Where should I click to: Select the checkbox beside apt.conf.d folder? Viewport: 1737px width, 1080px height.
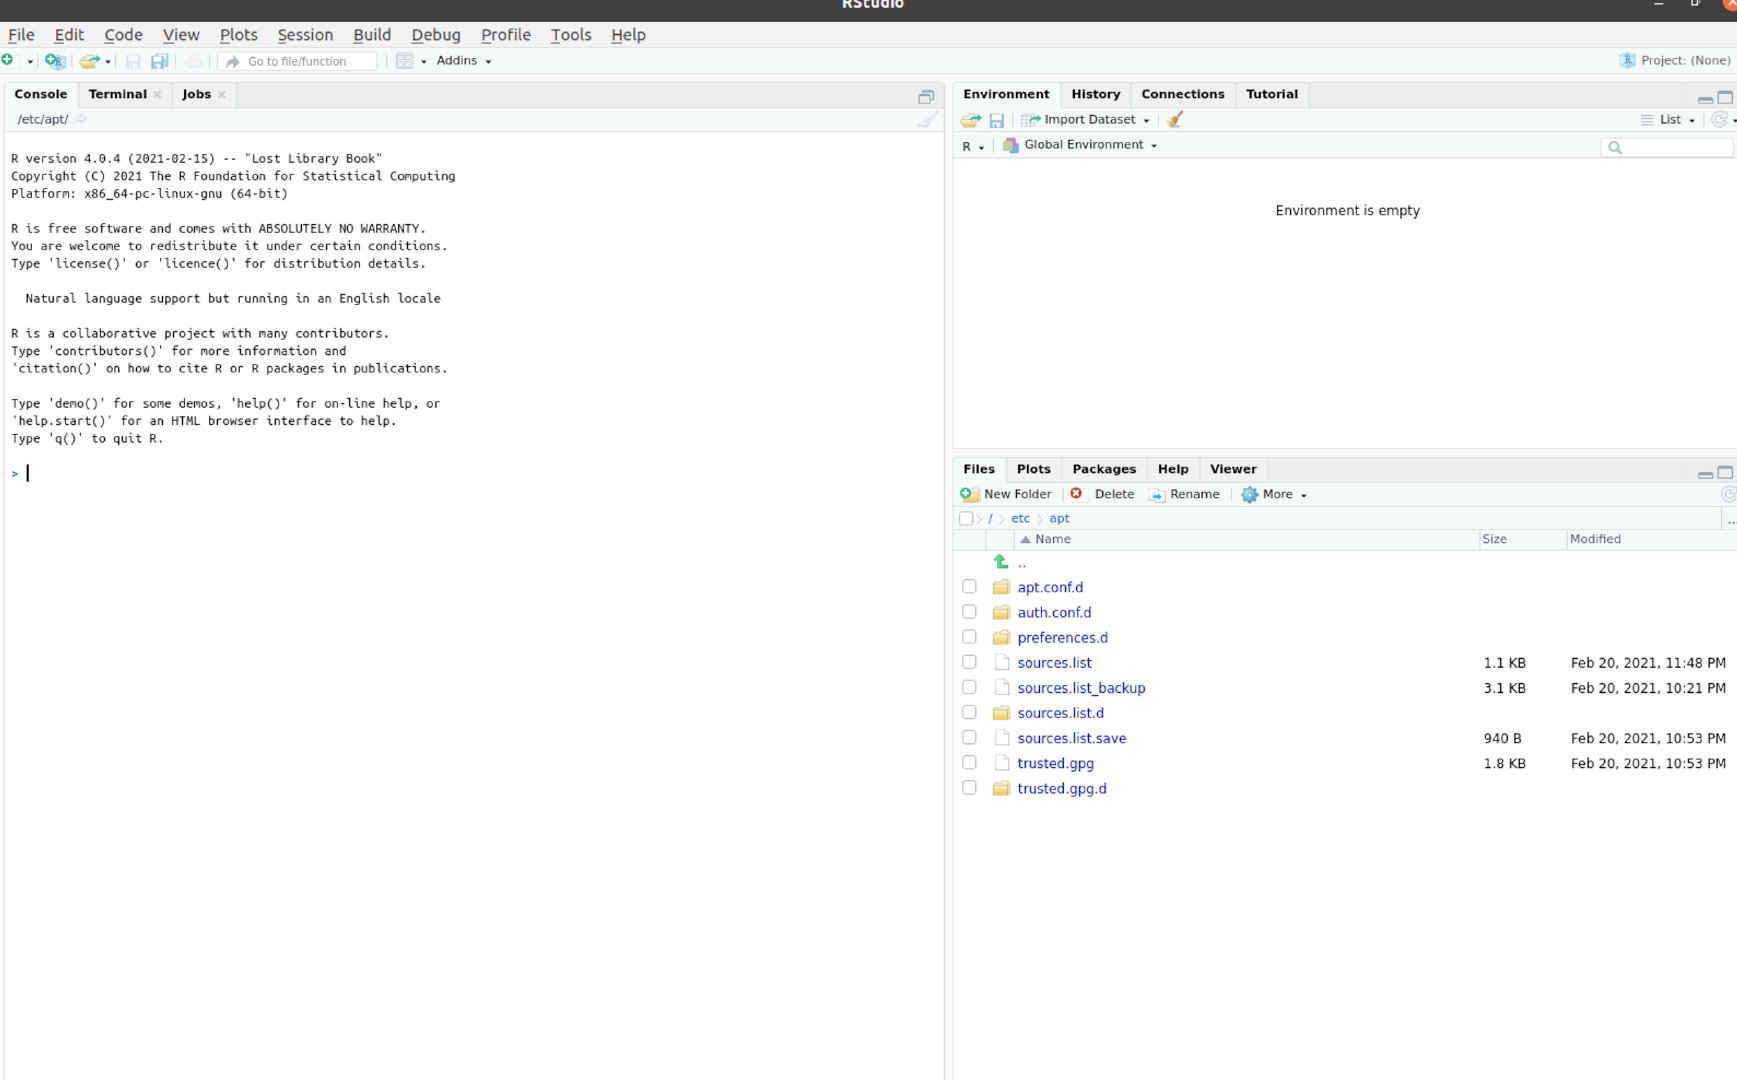point(968,586)
